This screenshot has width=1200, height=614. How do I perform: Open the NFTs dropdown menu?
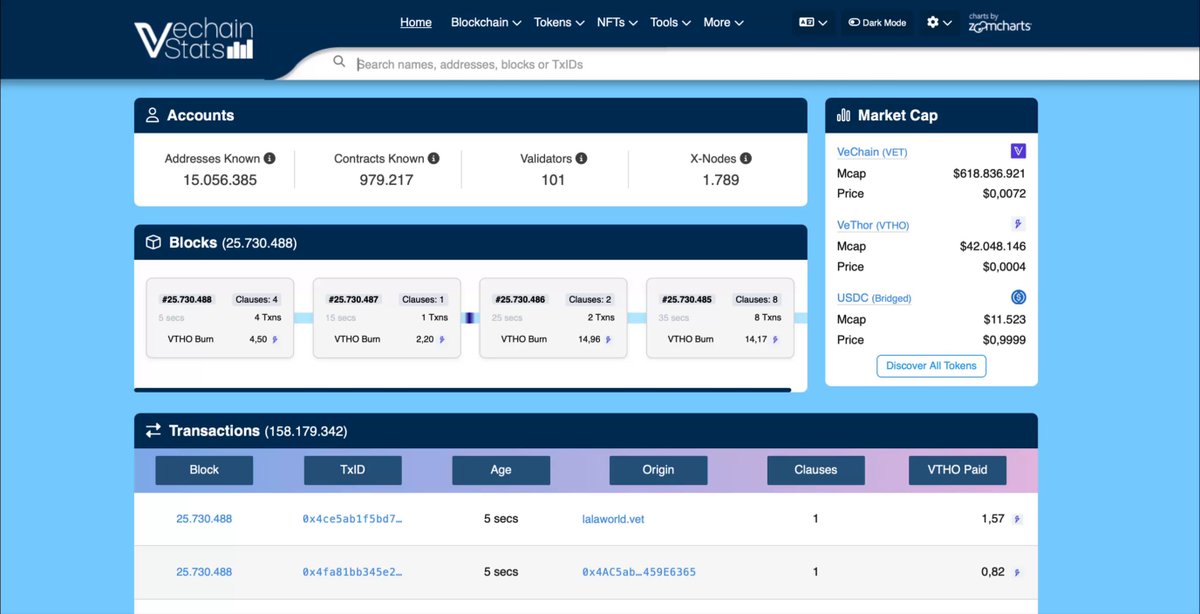point(617,22)
